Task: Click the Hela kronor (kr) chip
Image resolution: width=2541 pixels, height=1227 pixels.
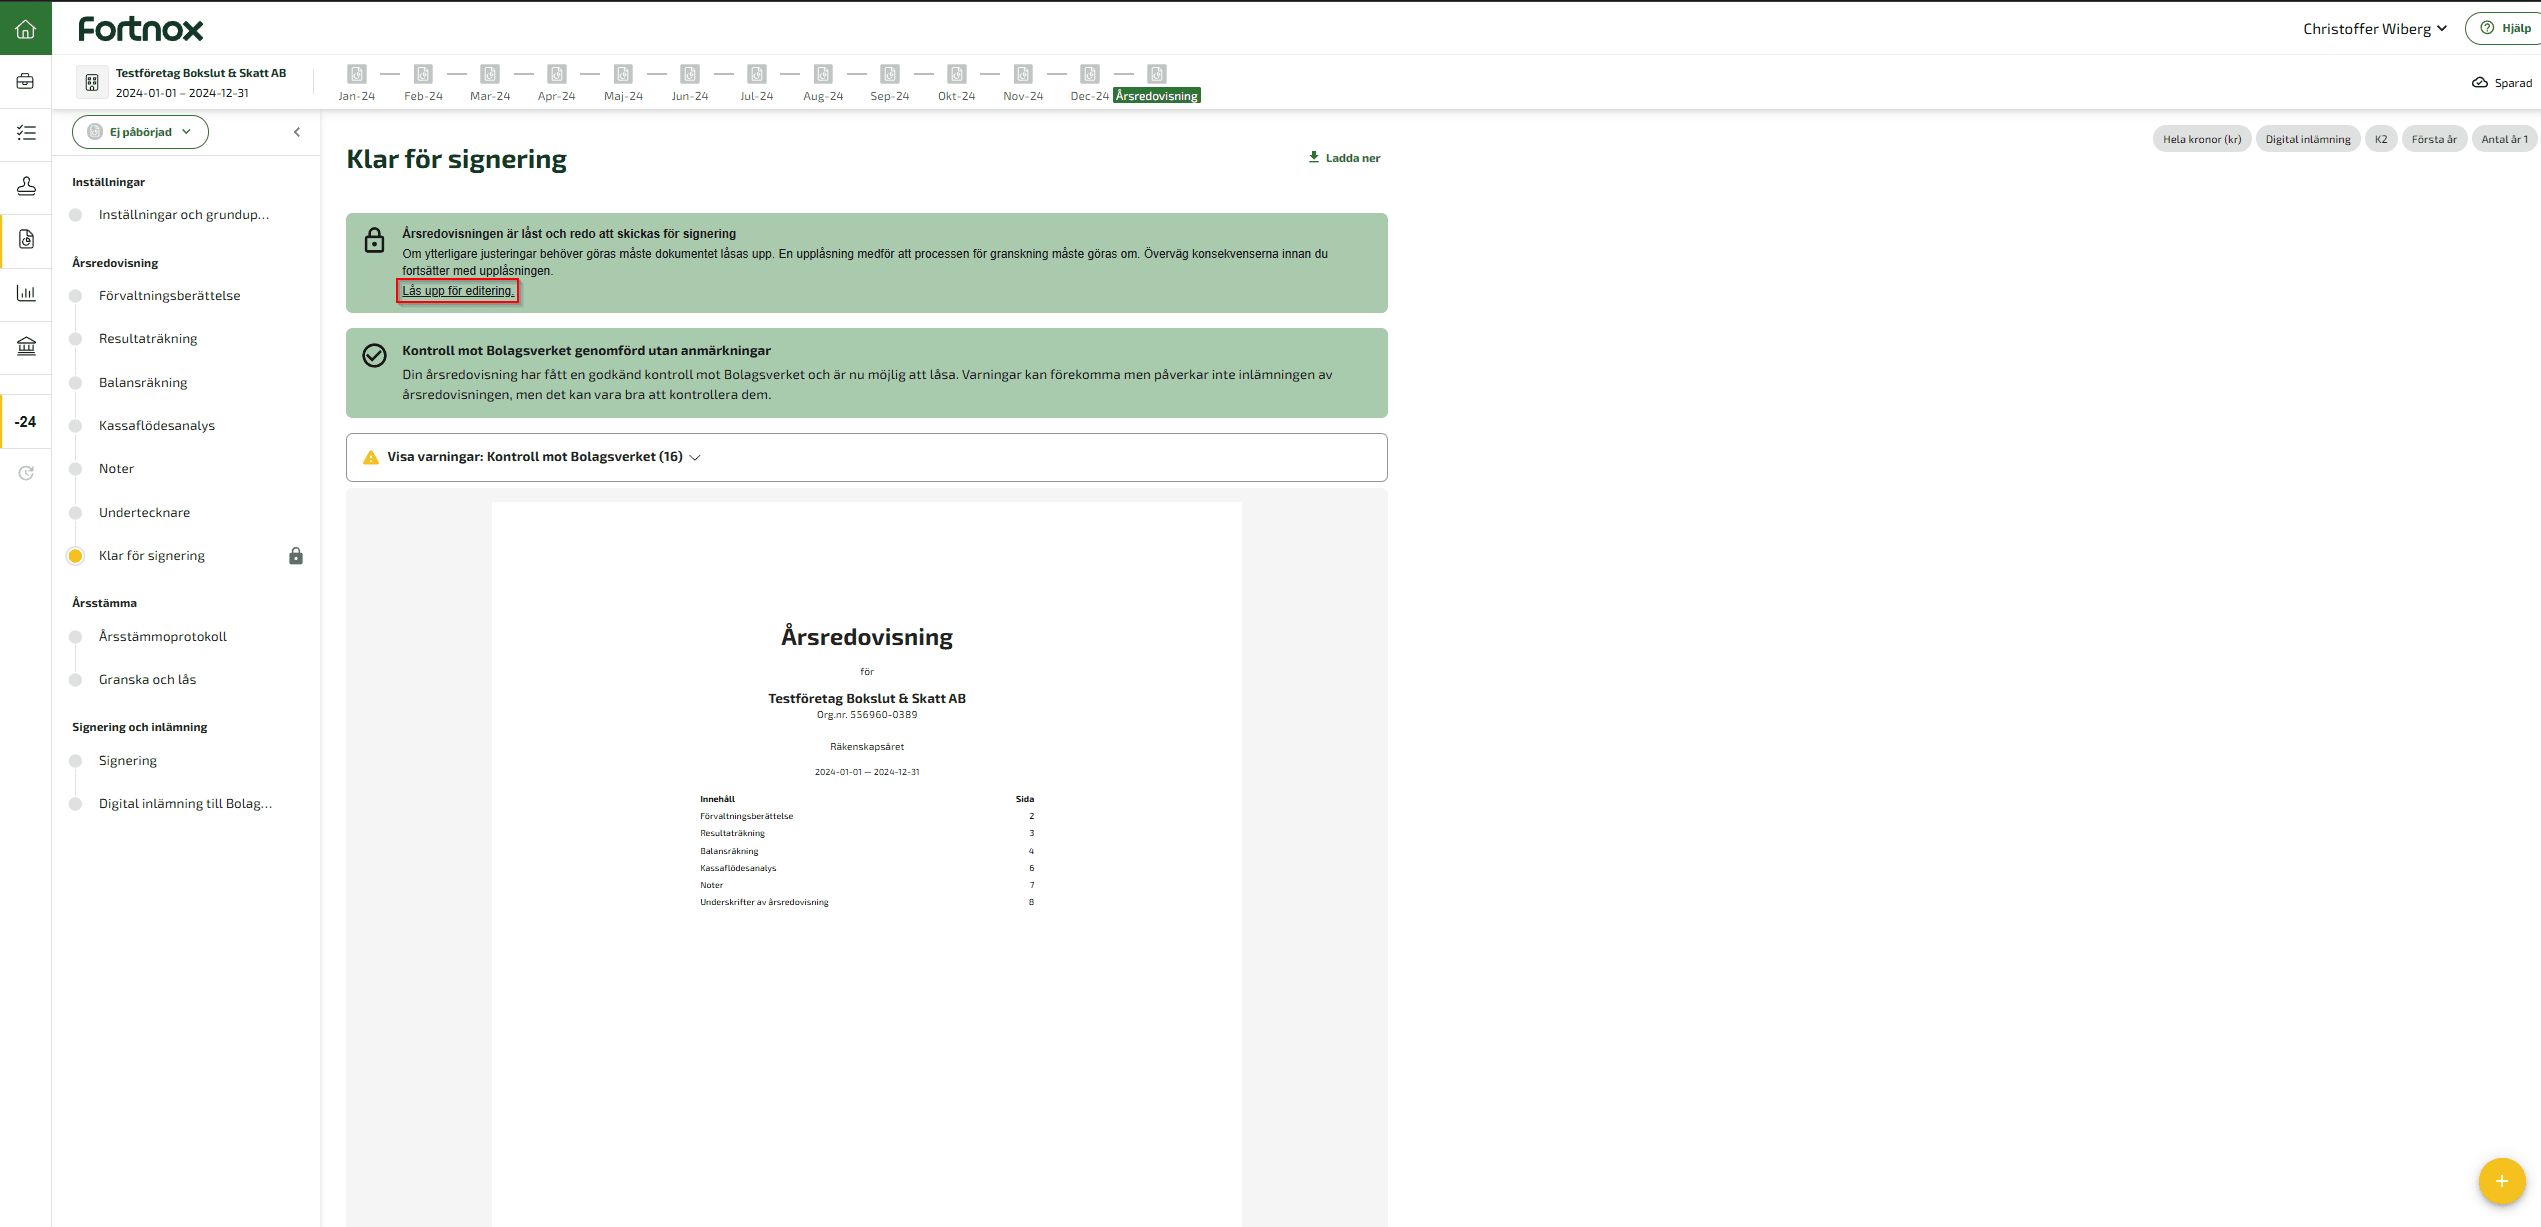Action: pos(2202,139)
